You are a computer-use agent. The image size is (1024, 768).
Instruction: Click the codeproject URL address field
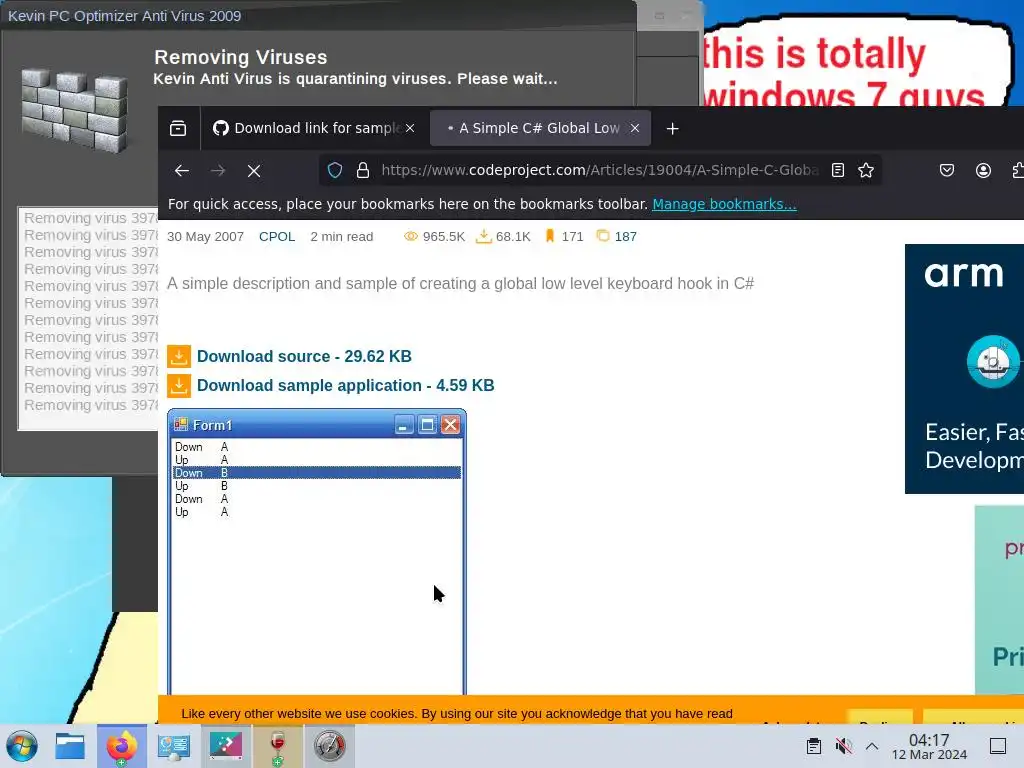(x=600, y=170)
